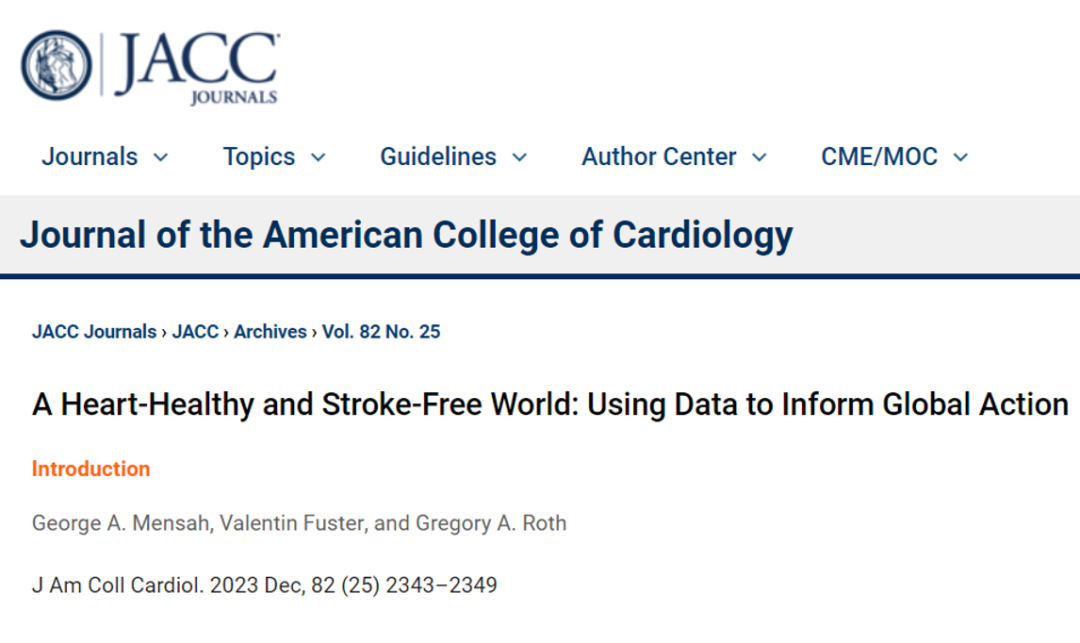Viewport: 1080px width, 643px height.
Task: Click author name George A. Mensah
Action: tap(121, 523)
